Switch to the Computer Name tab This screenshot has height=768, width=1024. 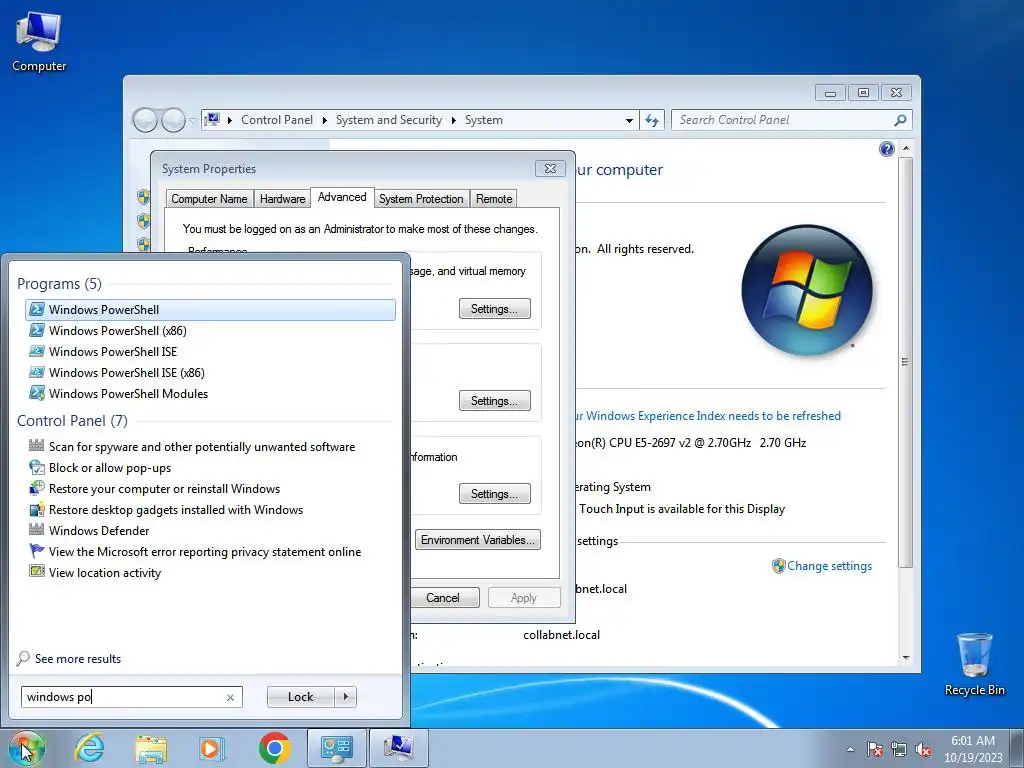209,199
